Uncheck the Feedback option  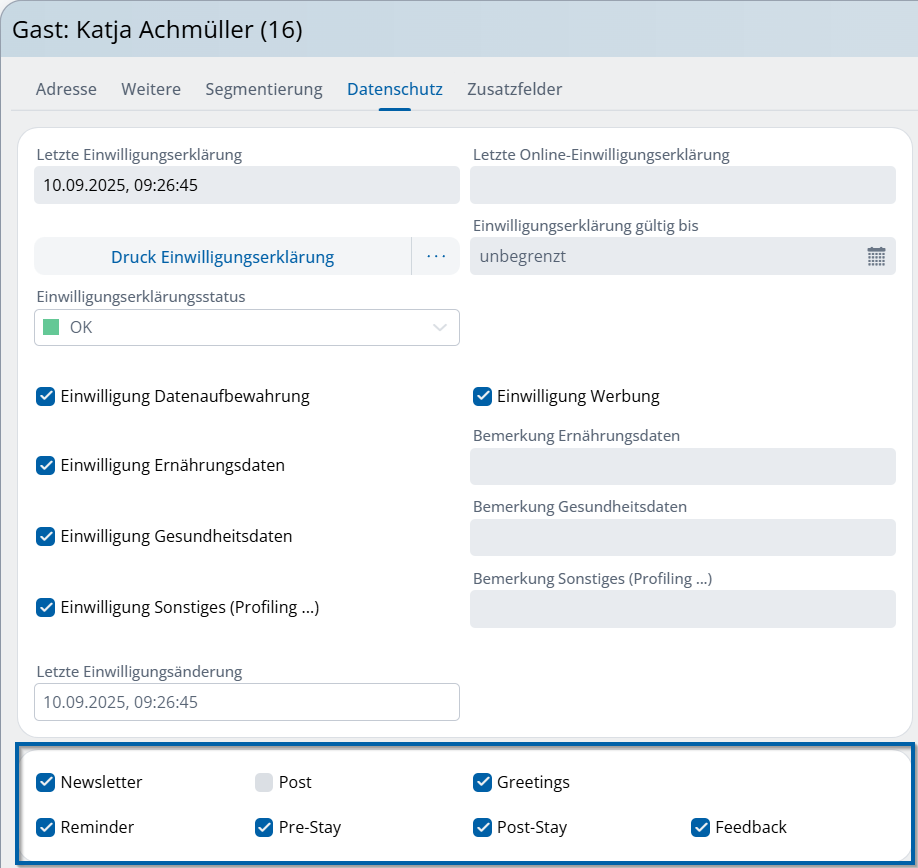pyautogui.click(x=700, y=827)
